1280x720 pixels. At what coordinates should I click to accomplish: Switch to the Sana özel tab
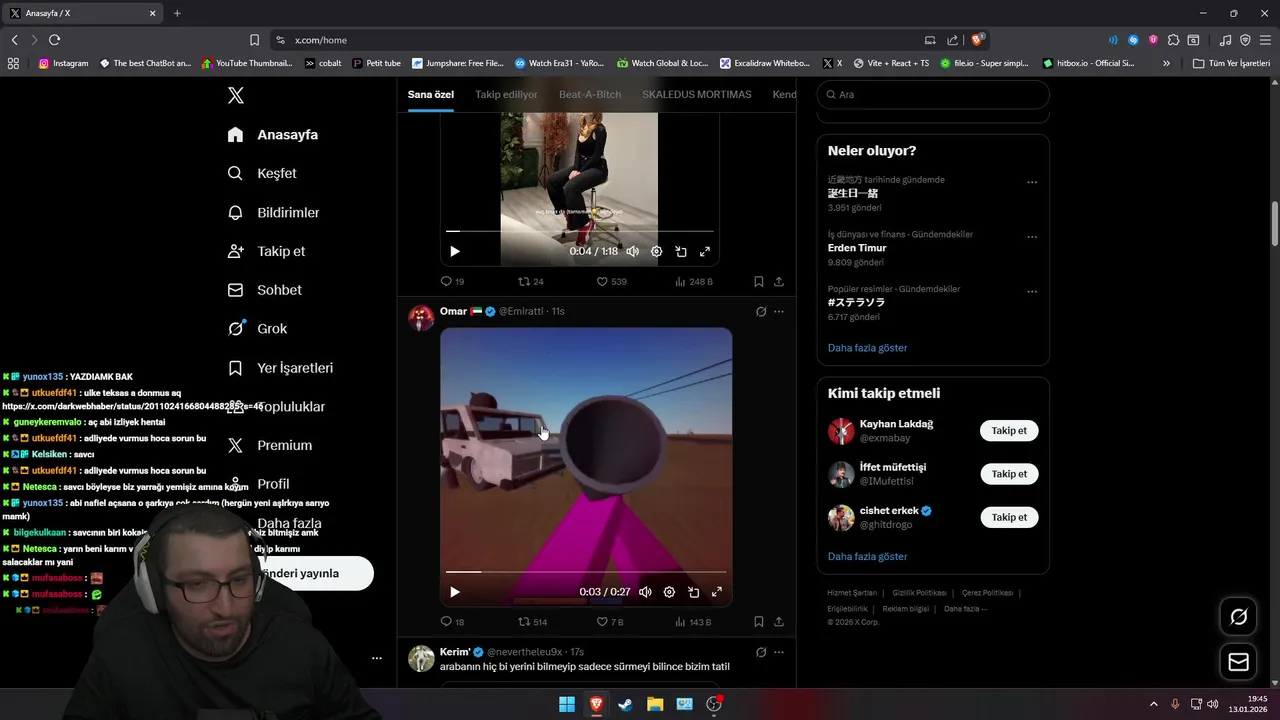click(430, 94)
